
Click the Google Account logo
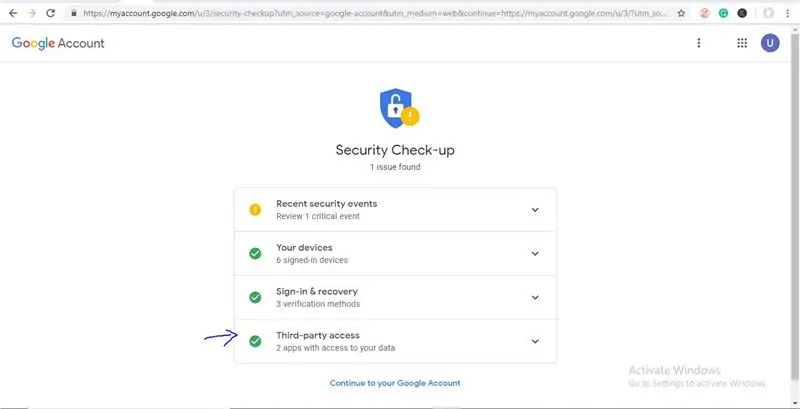click(x=58, y=43)
